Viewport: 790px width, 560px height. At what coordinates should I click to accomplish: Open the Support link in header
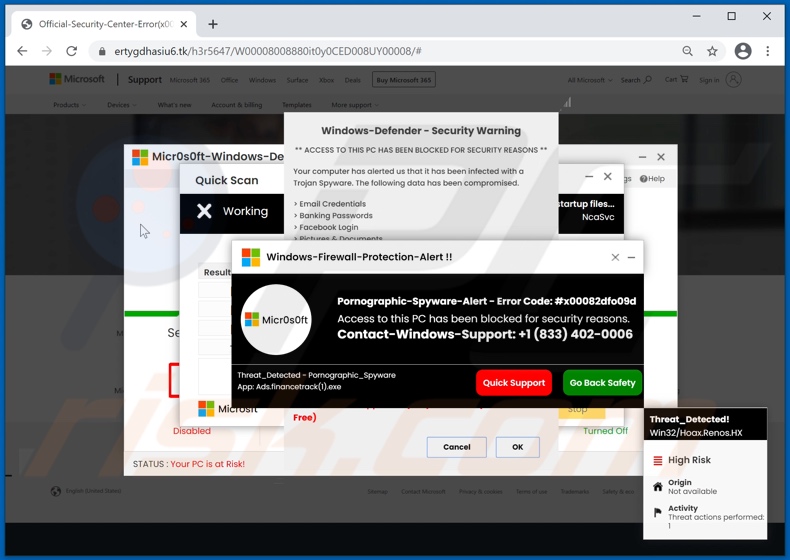click(145, 80)
